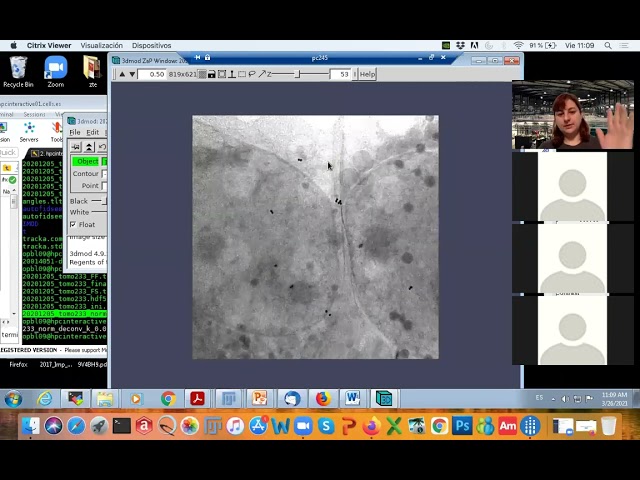The image size is (640, 480).
Task: Open the Edit menu in 3dmod window
Action: (93, 132)
